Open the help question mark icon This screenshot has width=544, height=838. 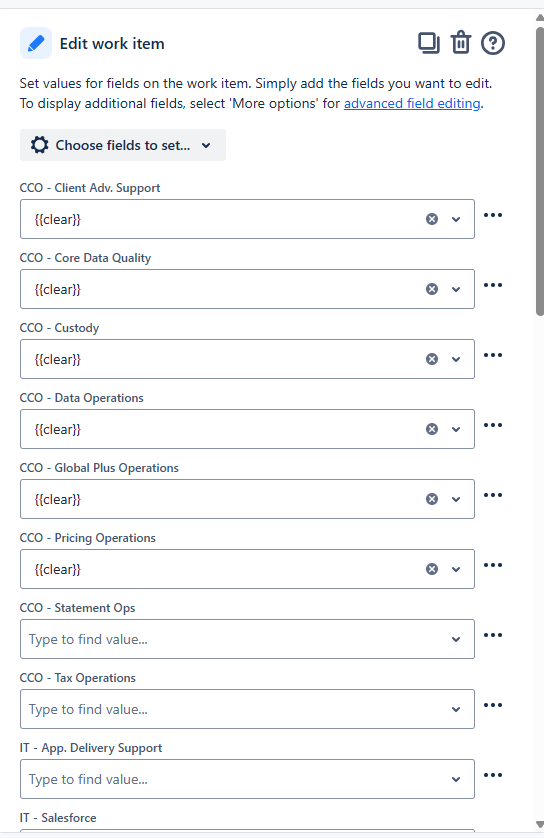coord(493,43)
